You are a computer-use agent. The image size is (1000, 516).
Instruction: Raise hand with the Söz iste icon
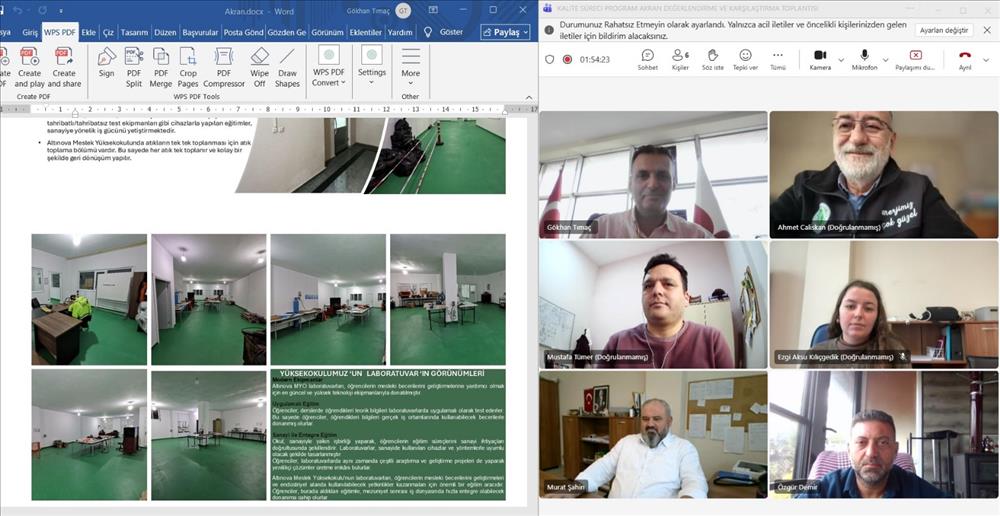pyautogui.click(x=712, y=59)
